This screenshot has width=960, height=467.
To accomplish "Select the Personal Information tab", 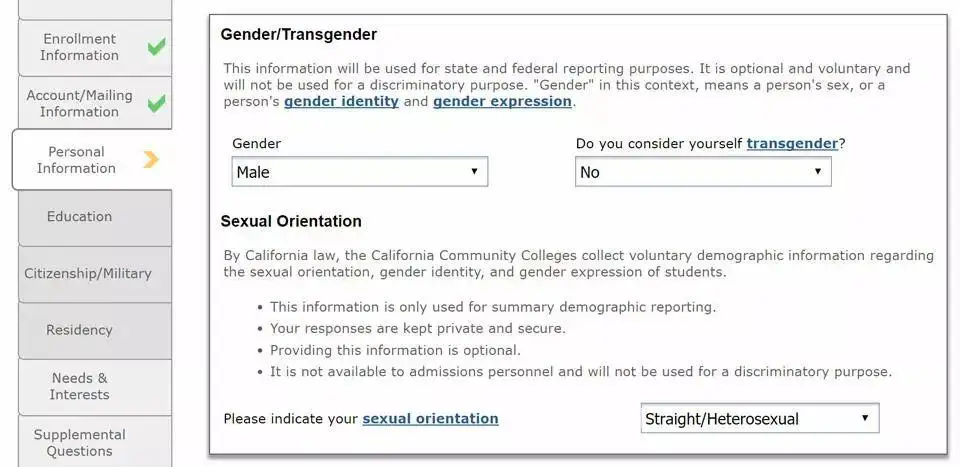I will pos(76,160).
